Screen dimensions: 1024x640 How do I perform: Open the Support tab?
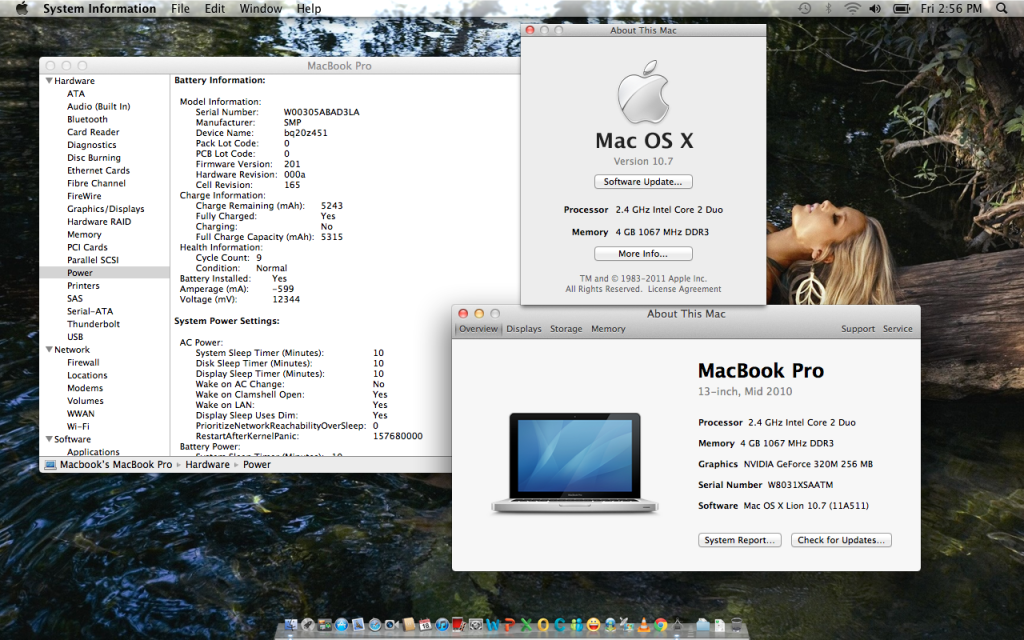pos(858,329)
